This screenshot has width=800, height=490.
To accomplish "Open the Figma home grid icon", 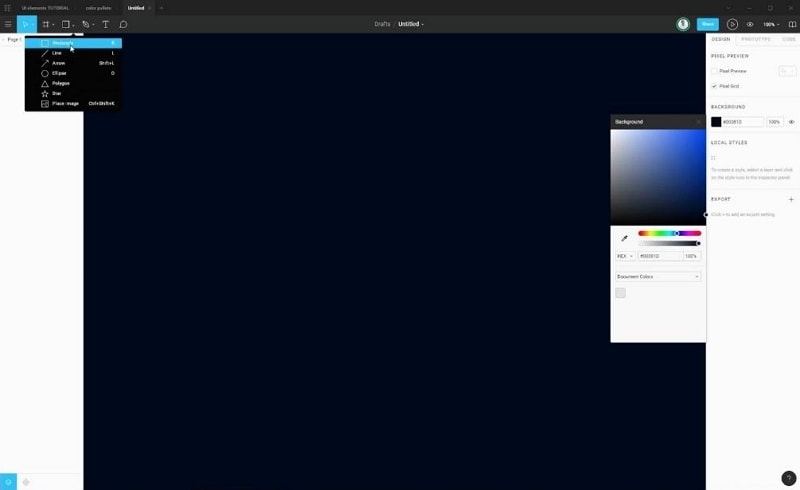I will point(7,8).
